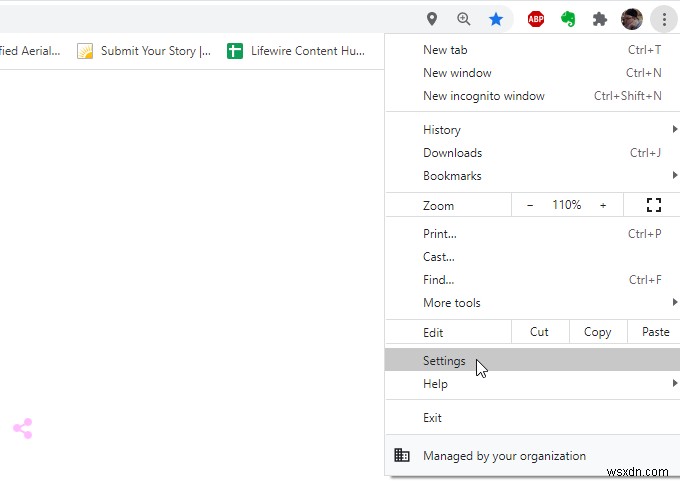
Task: Increase zoom with the plus button
Action: (603, 205)
